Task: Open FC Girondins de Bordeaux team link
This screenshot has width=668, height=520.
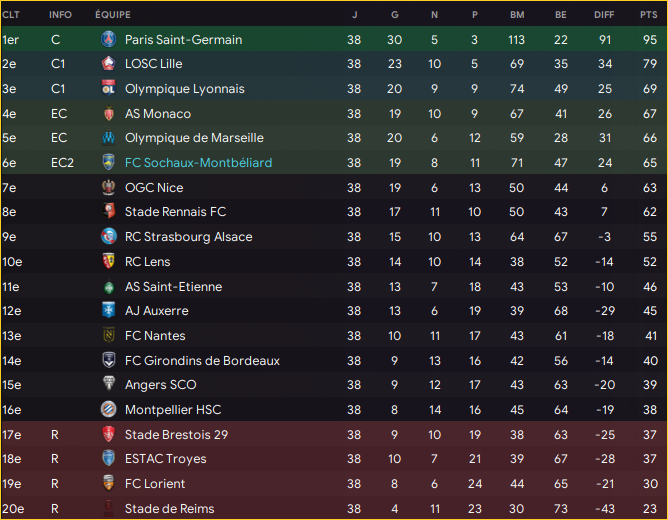Action: point(202,361)
